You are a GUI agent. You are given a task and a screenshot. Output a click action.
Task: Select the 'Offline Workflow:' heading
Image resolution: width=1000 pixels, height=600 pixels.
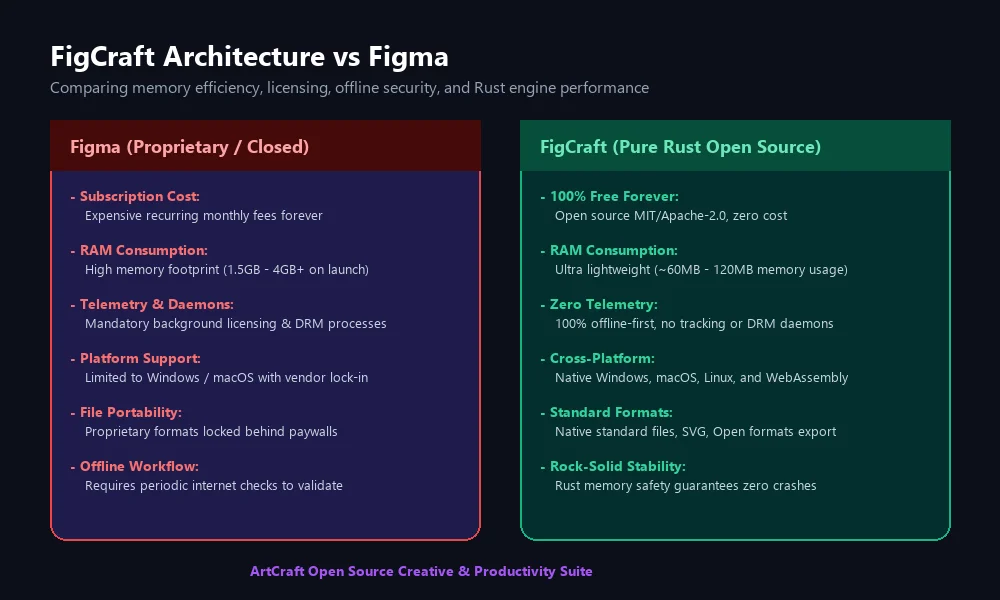139,467
